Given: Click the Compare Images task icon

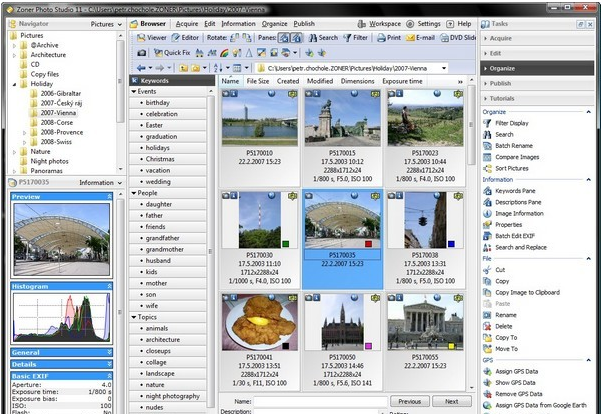Looking at the screenshot, I should click(x=487, y=157).
